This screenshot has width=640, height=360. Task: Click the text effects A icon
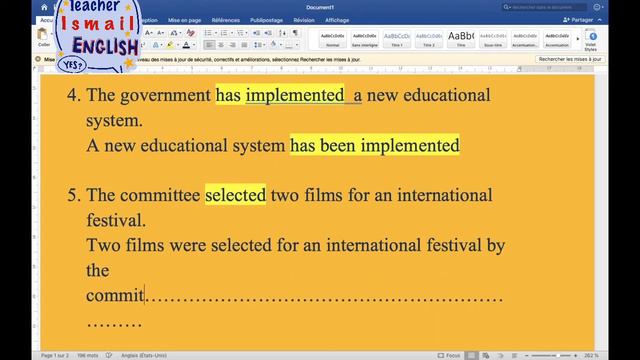pyautogui.click(x=156, y=45)
